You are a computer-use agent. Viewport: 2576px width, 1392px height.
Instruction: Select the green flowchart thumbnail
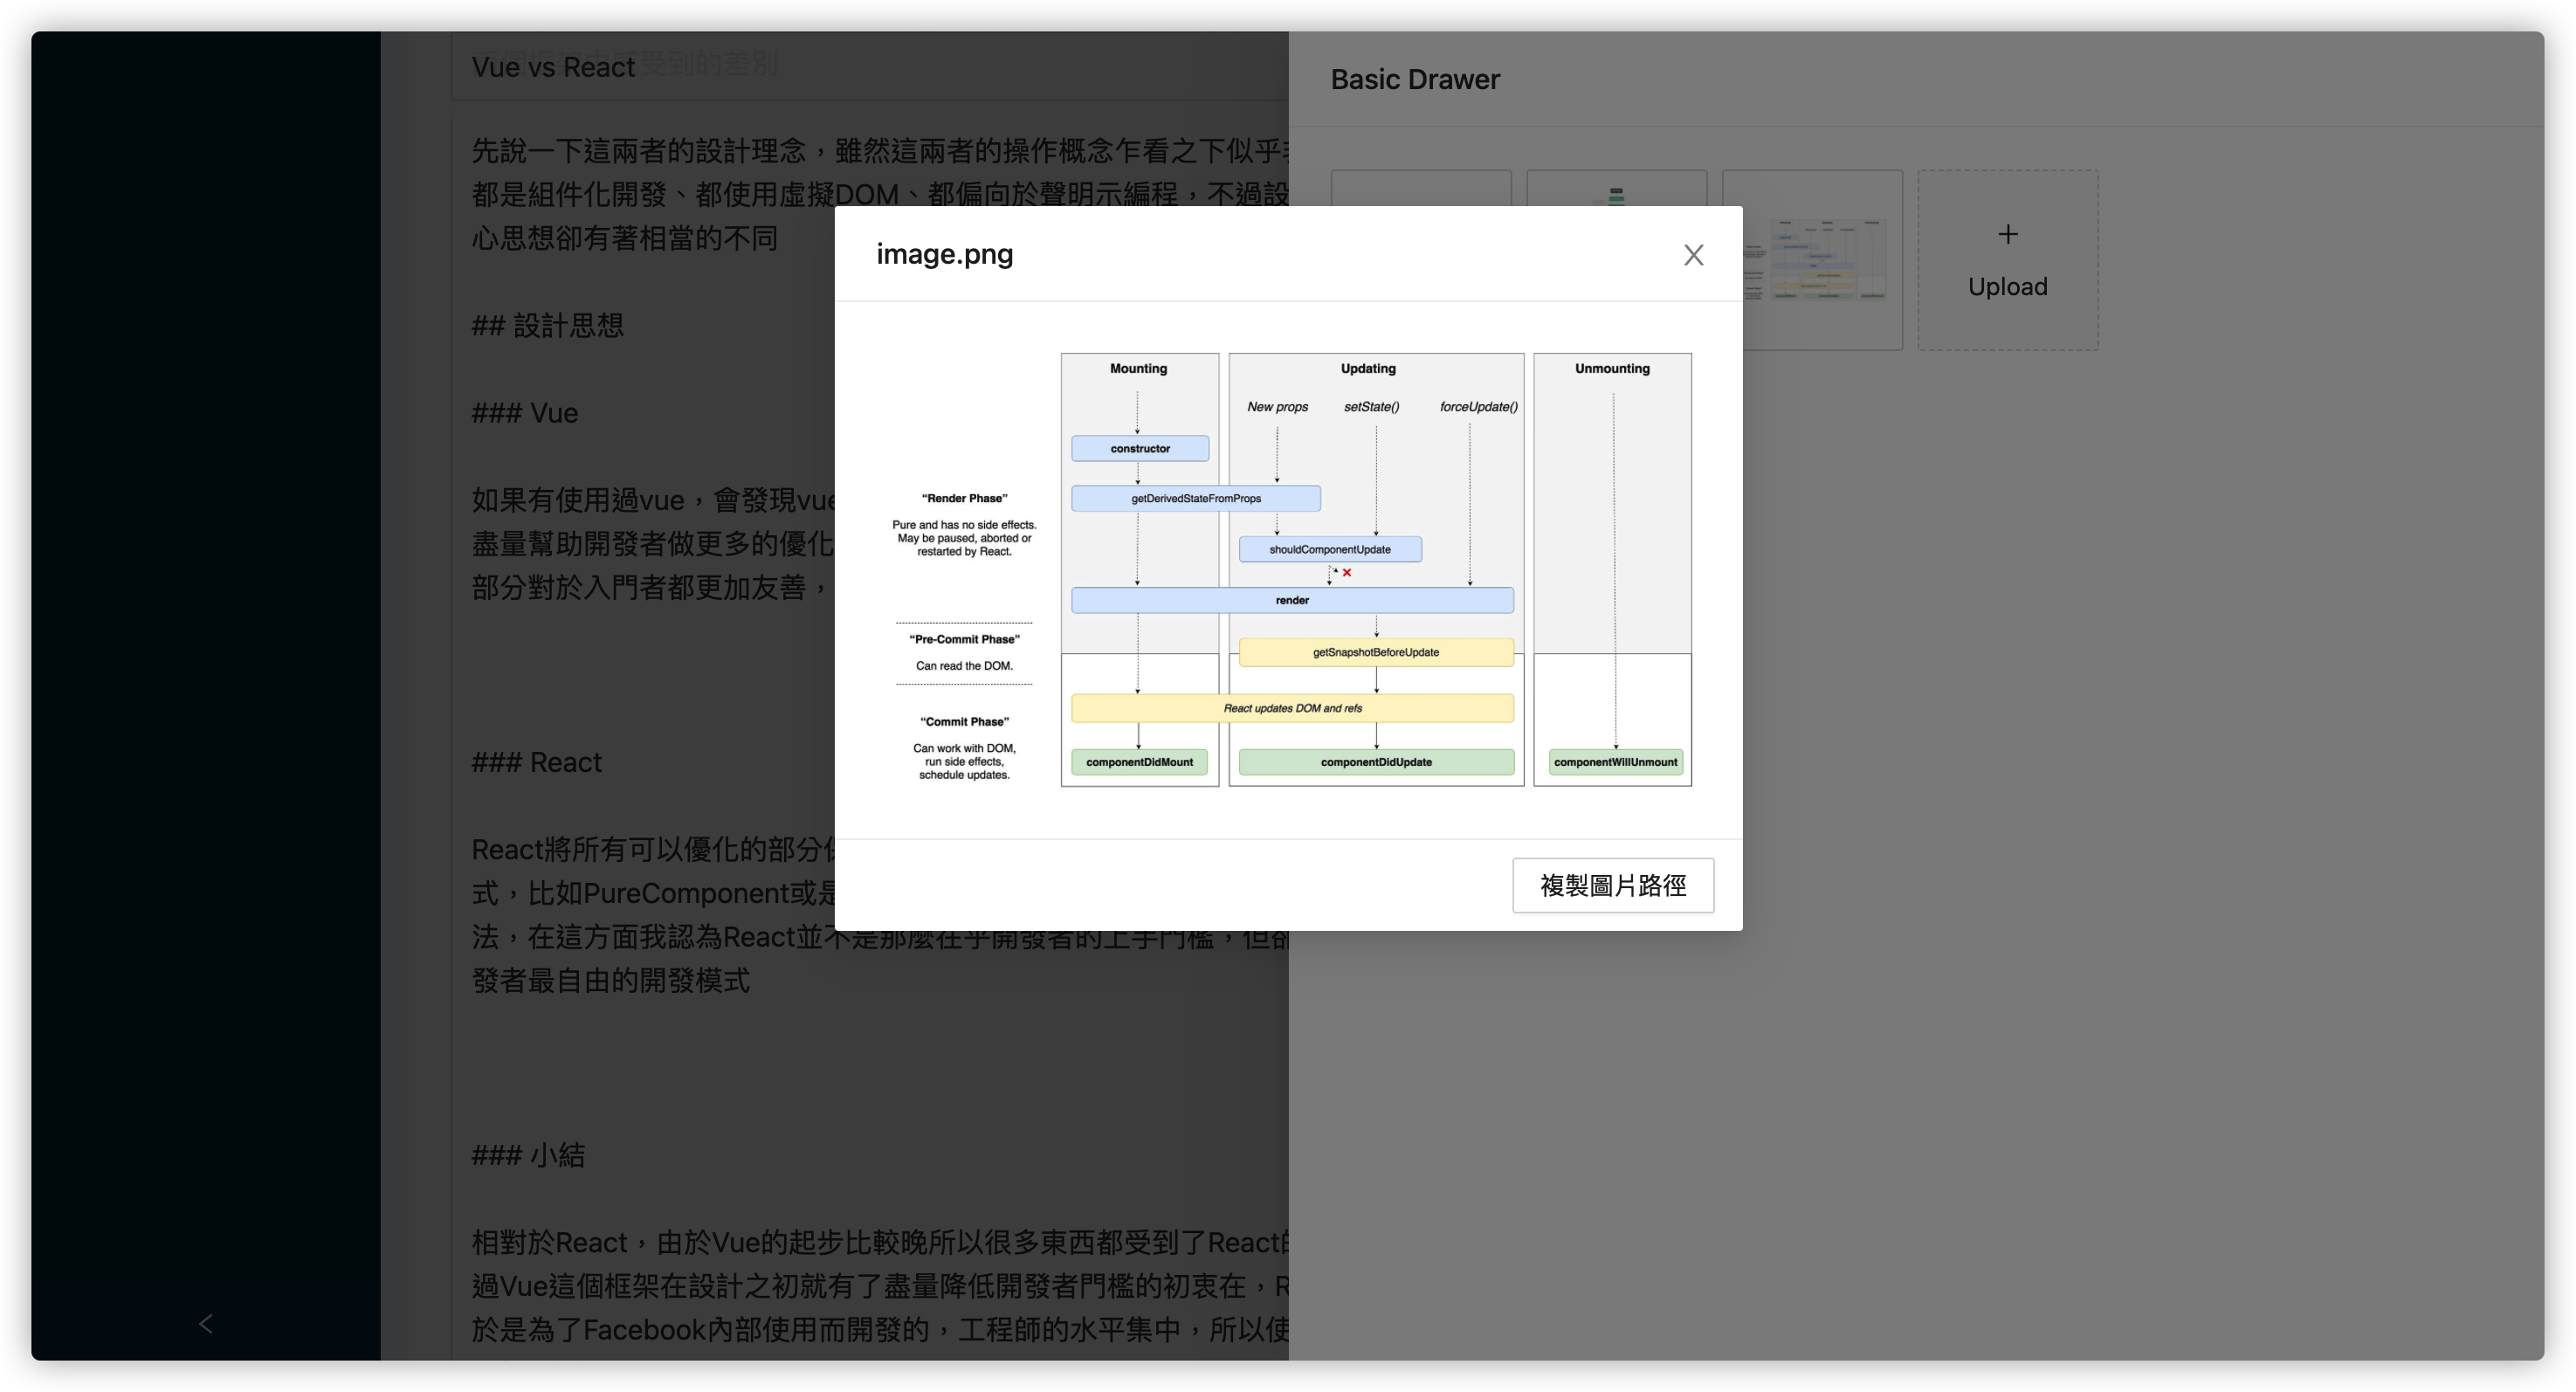pos(1616,190)
